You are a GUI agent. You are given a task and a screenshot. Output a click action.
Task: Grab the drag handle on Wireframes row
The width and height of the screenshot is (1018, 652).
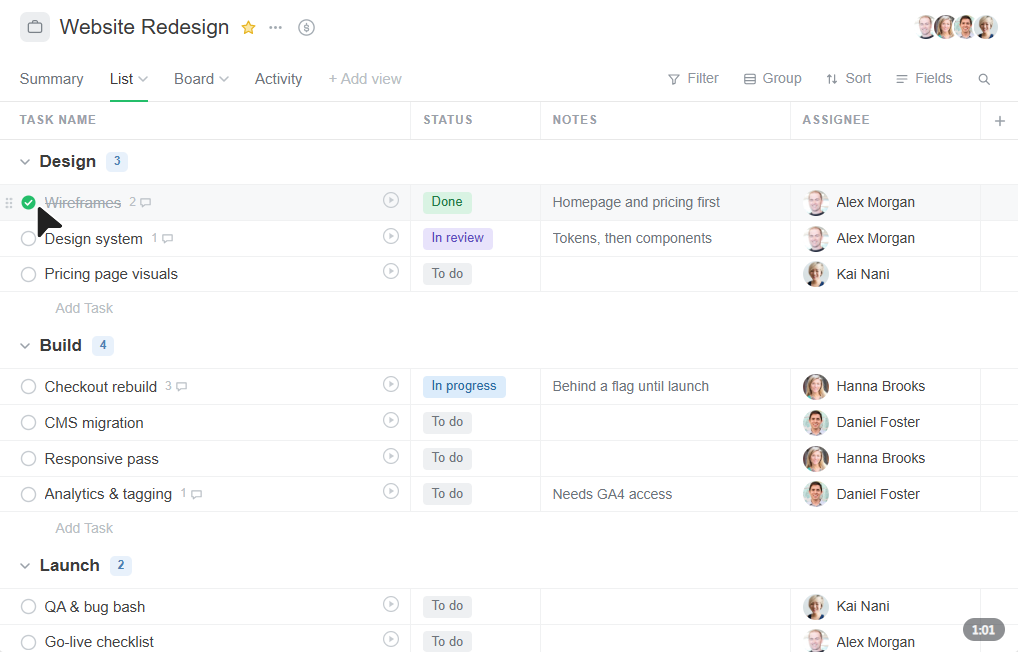[9, 203]
